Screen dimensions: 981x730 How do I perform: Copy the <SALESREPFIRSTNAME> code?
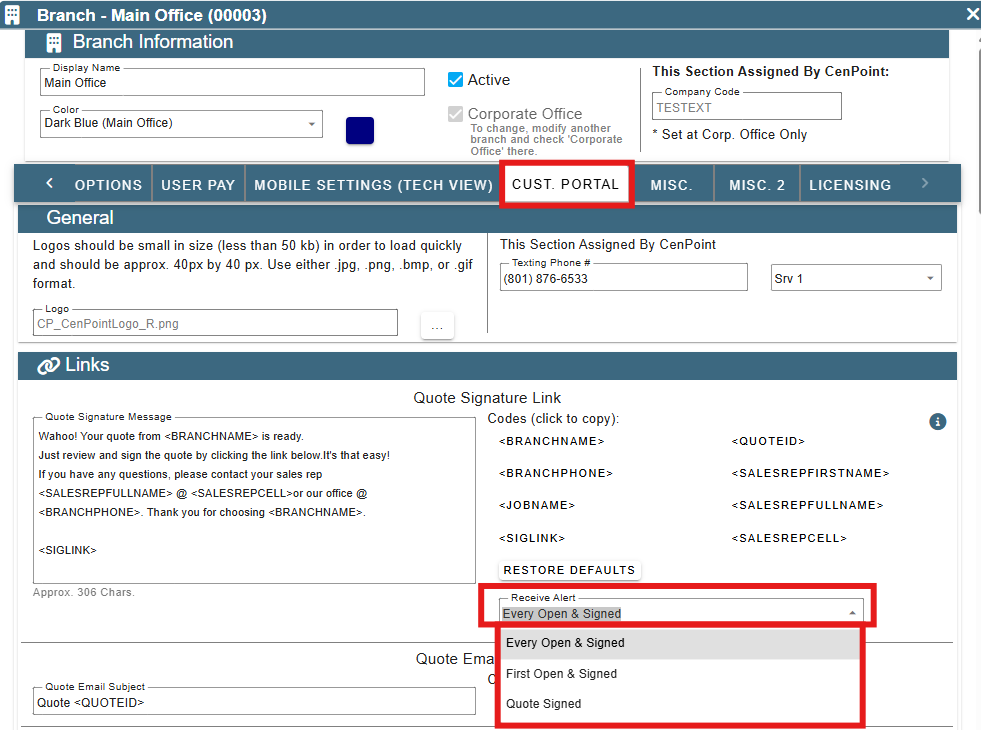point(810,473)
